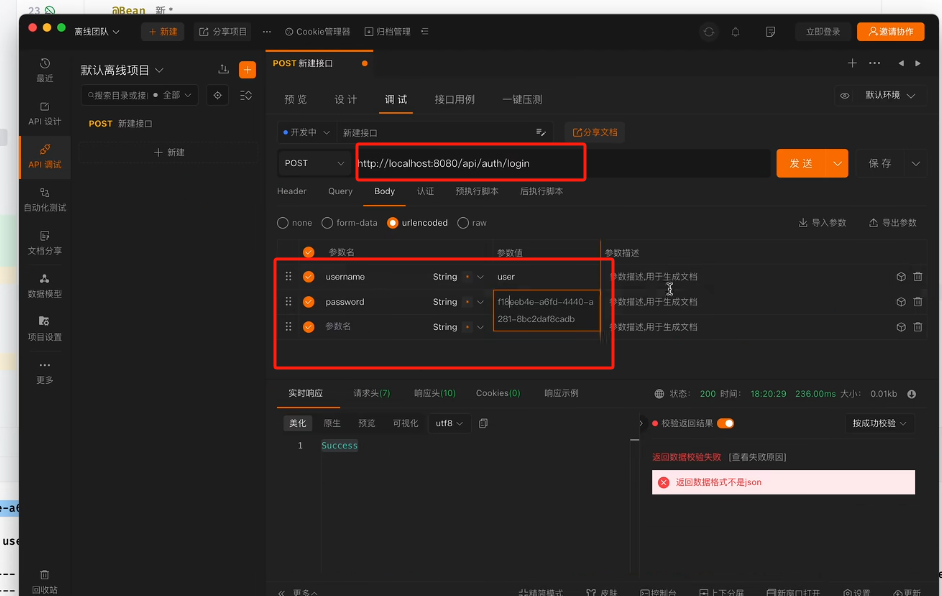Delete the password parameter row
Viewport: 942px width, 596px height.
[x=917, y=302]
